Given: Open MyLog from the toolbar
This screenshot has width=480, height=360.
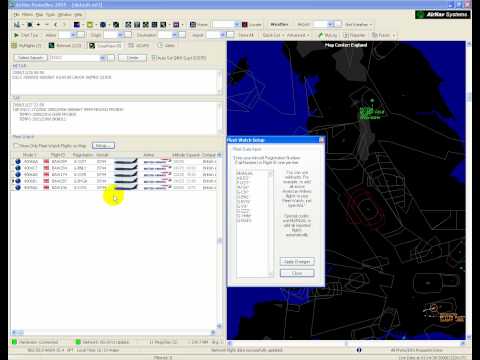Looking at the screenshot, I should pos(327,35).
